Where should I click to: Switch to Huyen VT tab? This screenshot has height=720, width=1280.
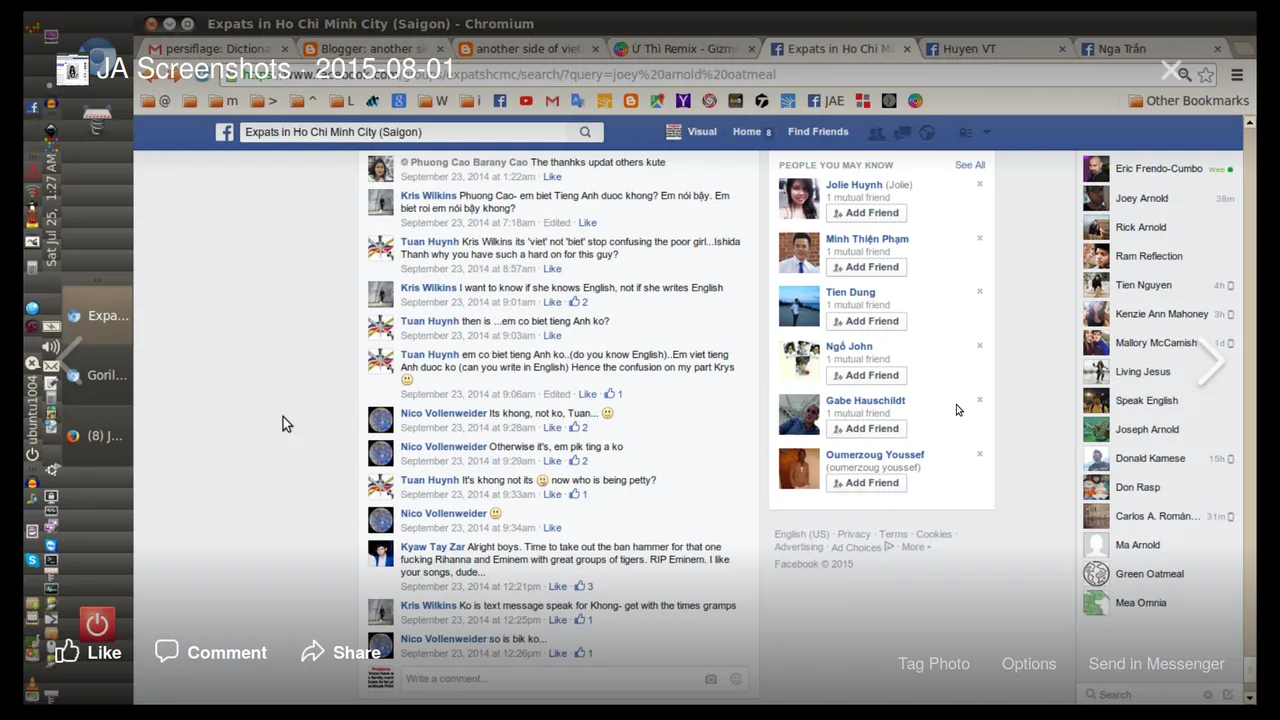(995, 48)
